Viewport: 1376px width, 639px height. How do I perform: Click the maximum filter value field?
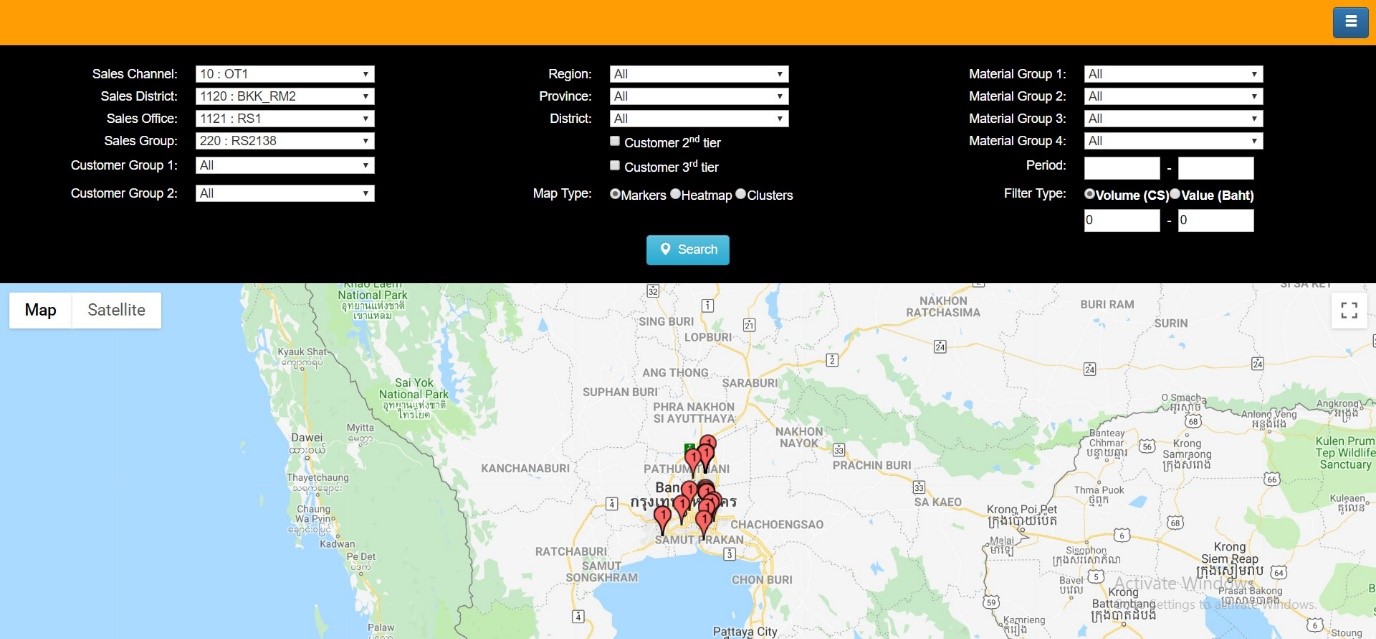1216,220
